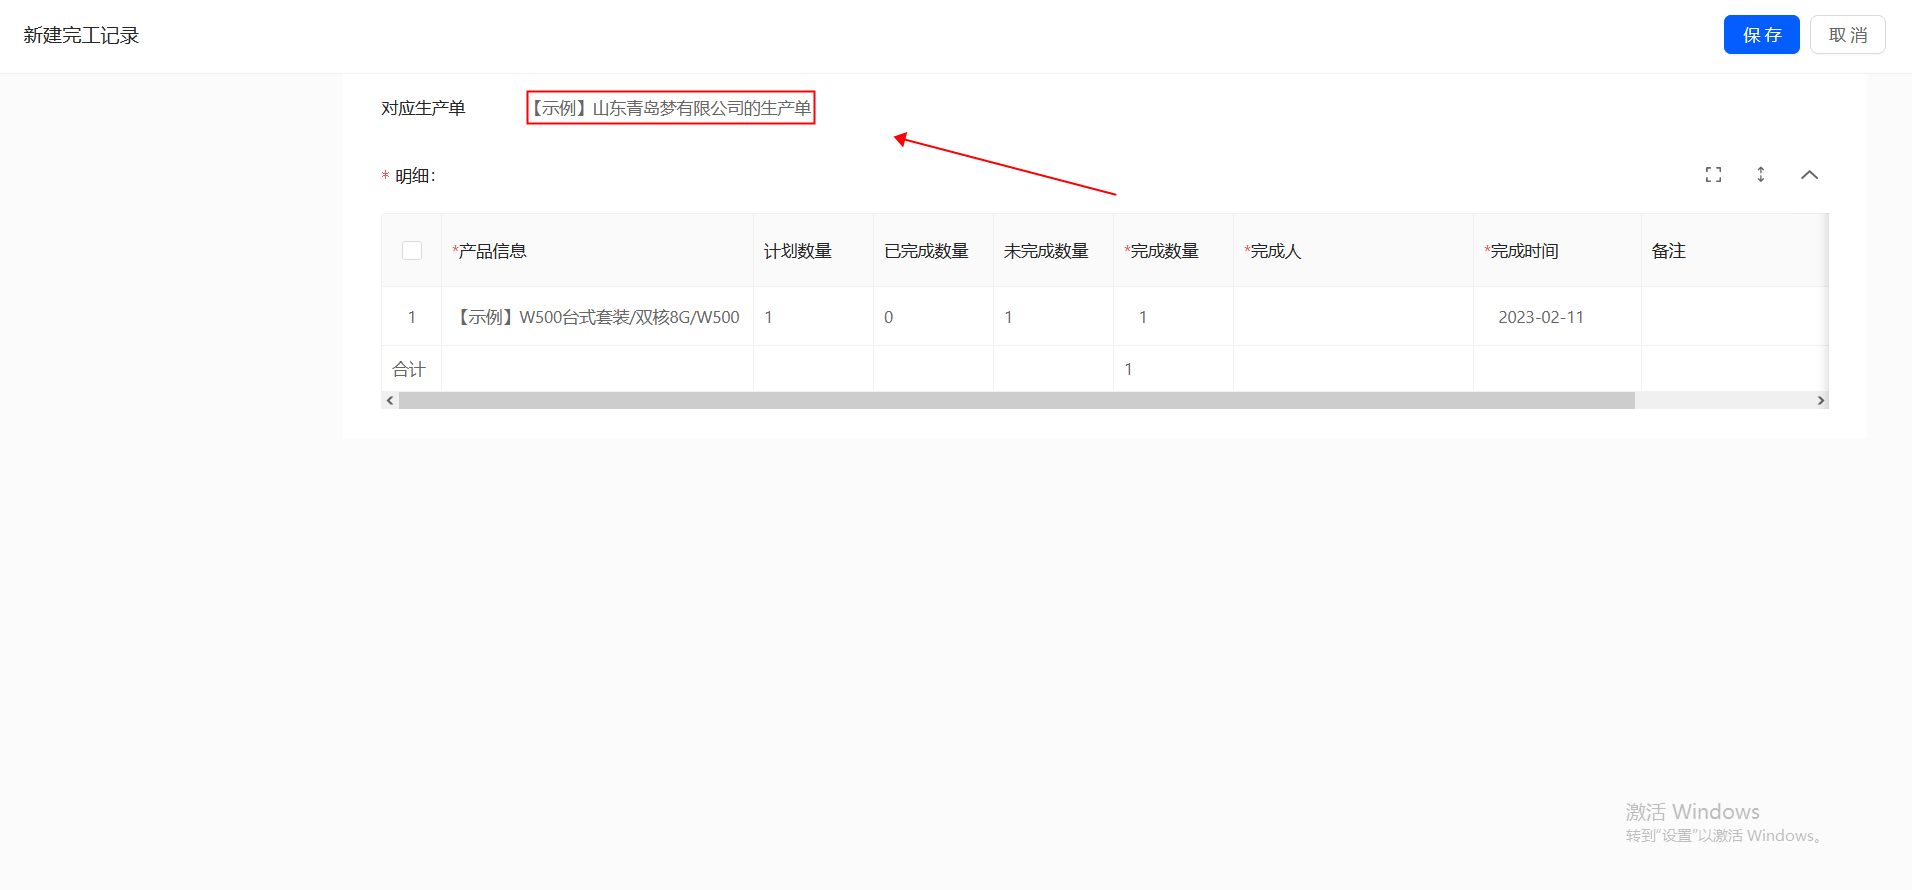1912x890 pixels.
Task: Click the empty 完成人 cell in row 1
Action: click(x=1353, y=317)
